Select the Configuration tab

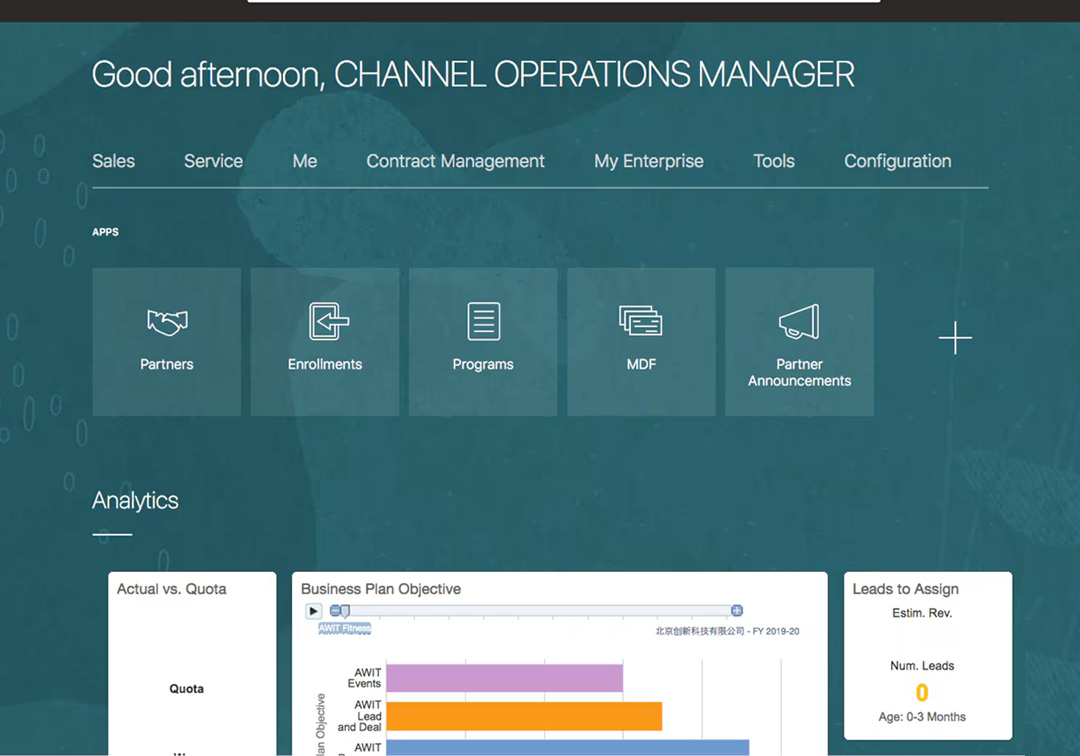point(897,161)
